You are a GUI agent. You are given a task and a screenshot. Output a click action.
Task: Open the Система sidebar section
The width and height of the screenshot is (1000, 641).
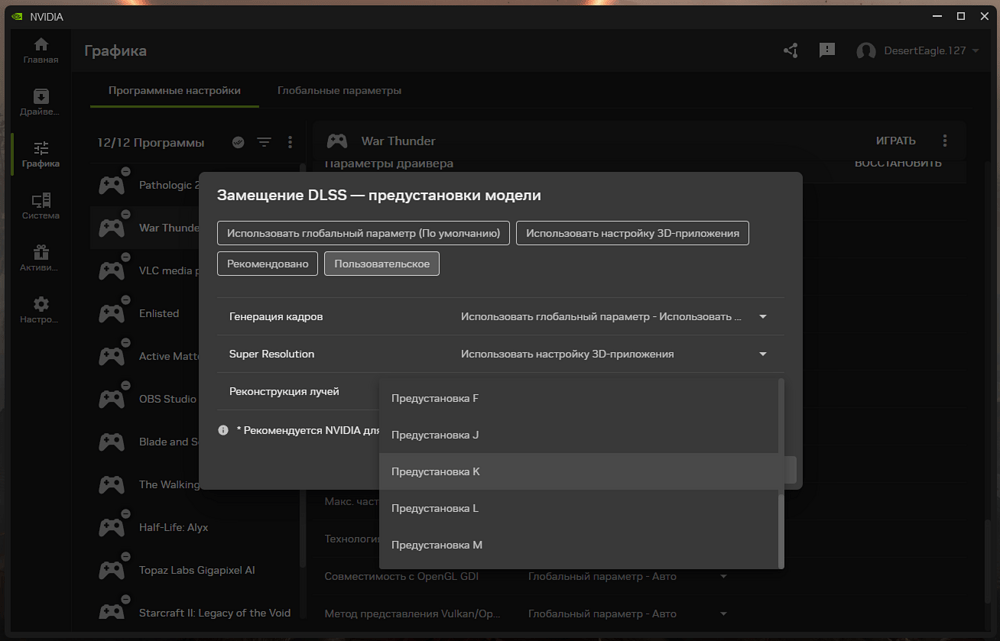pos(41,206)
